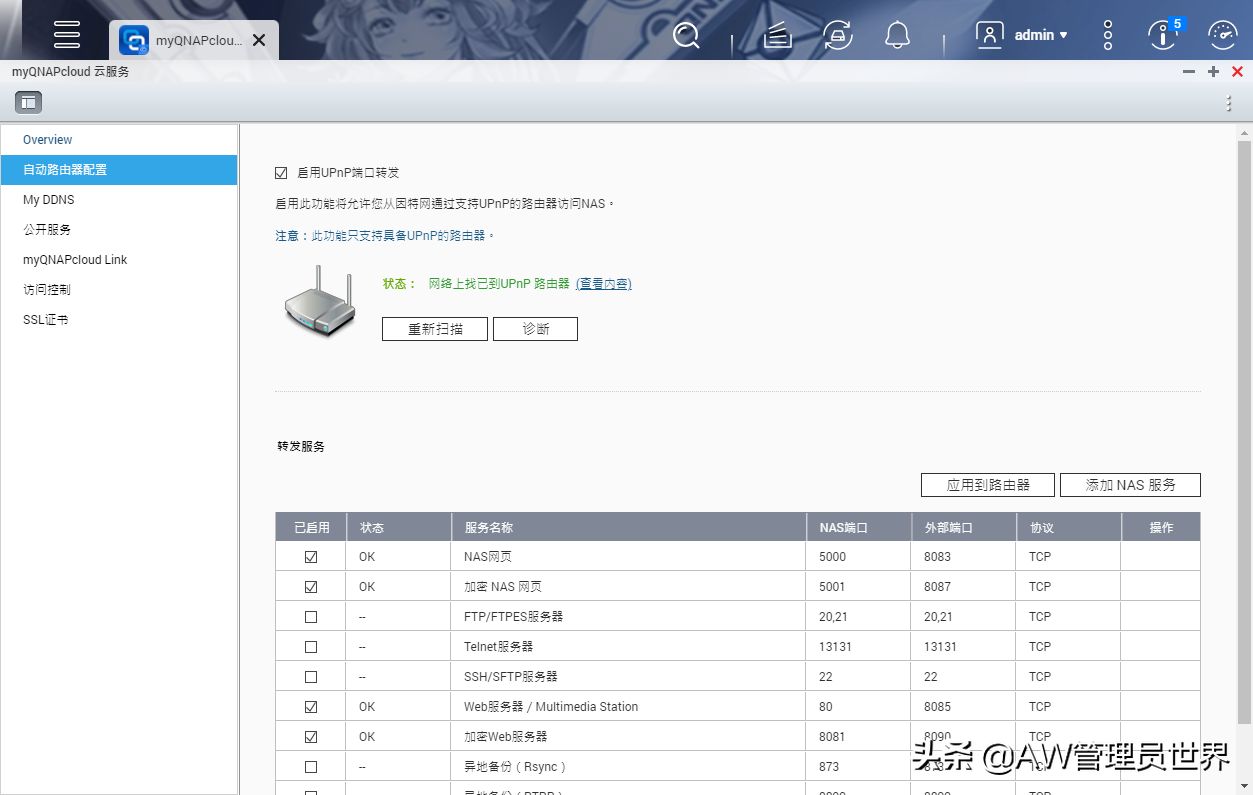
Task: Click the 状态 column header
Action: tap(399, 527)
